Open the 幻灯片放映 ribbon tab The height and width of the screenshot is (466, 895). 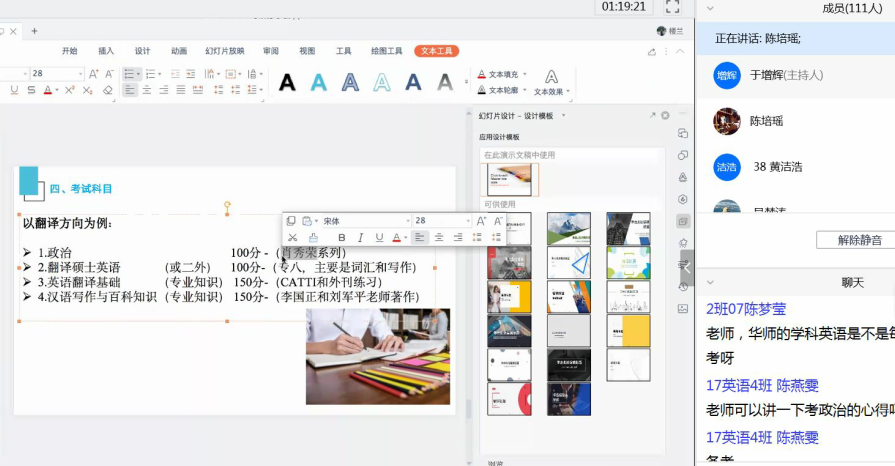tap(225, 51)
